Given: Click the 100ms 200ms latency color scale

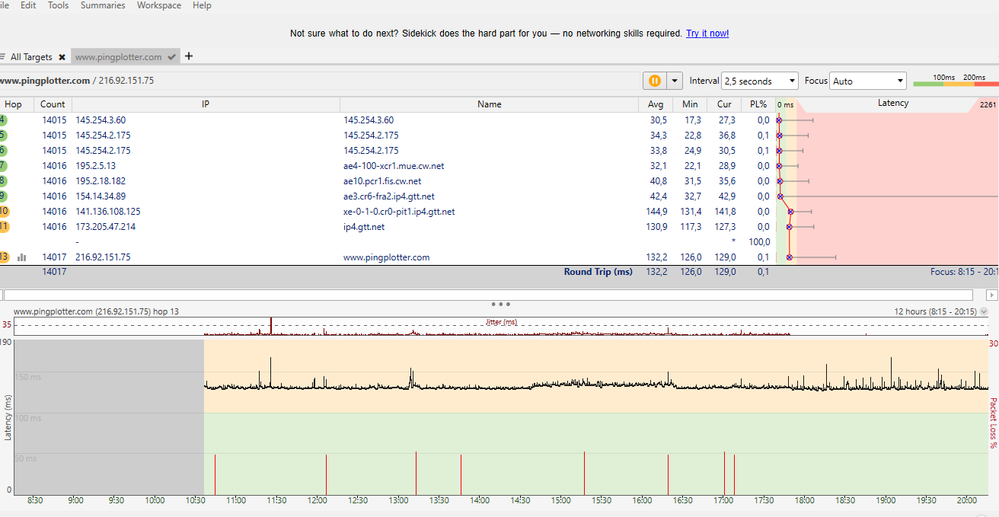Looking at the screenshot, I should pos(956,80).
